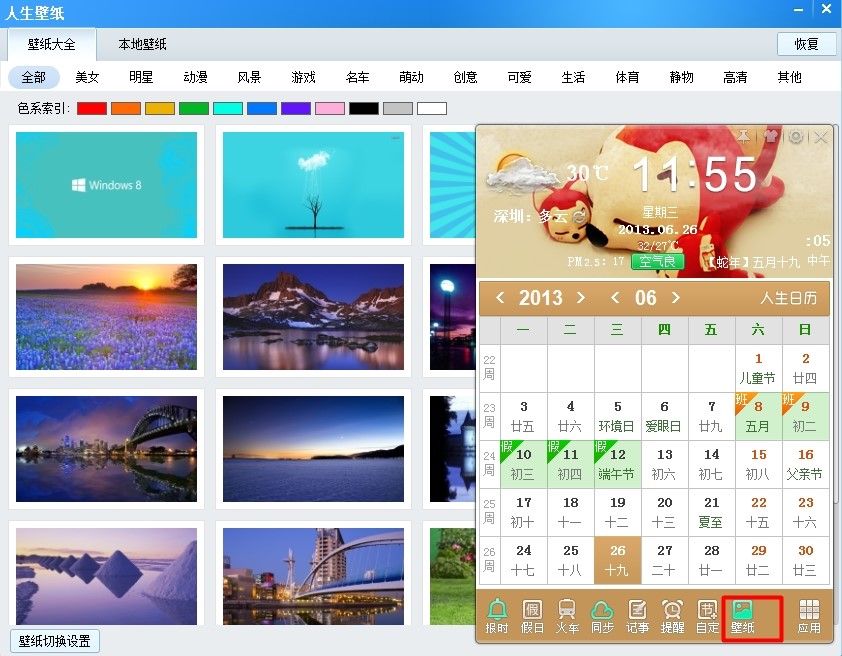
Task: Open the 应用 apps grid icon
Action: [809, 616]
